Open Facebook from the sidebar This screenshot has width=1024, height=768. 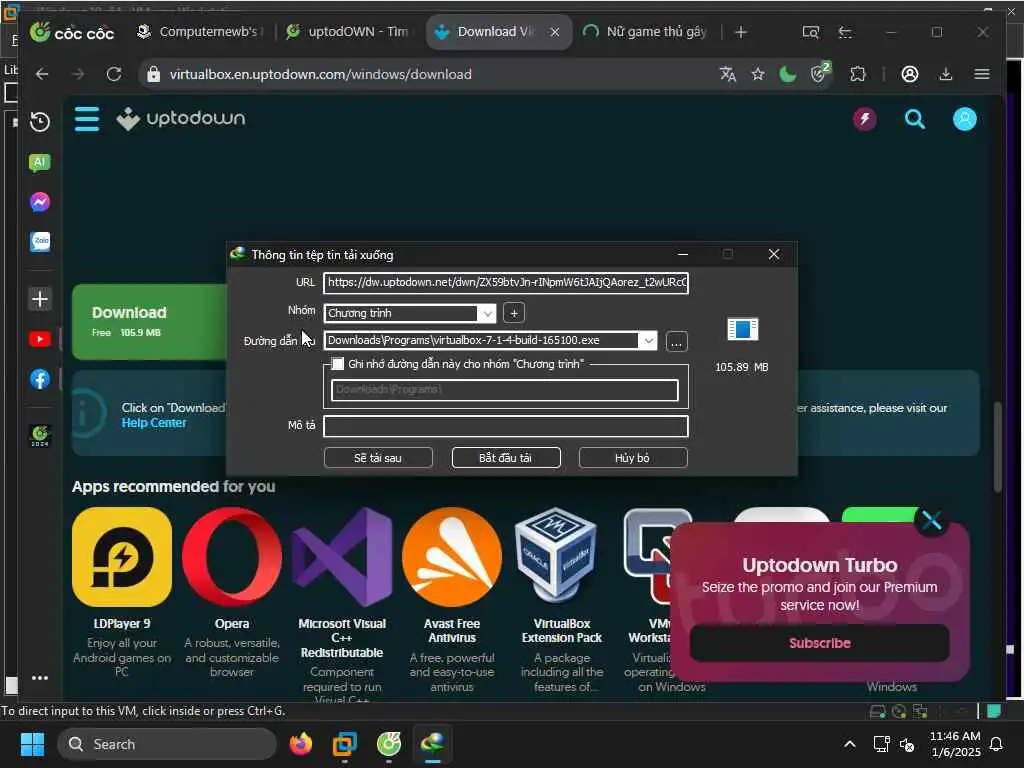(40, 379)
